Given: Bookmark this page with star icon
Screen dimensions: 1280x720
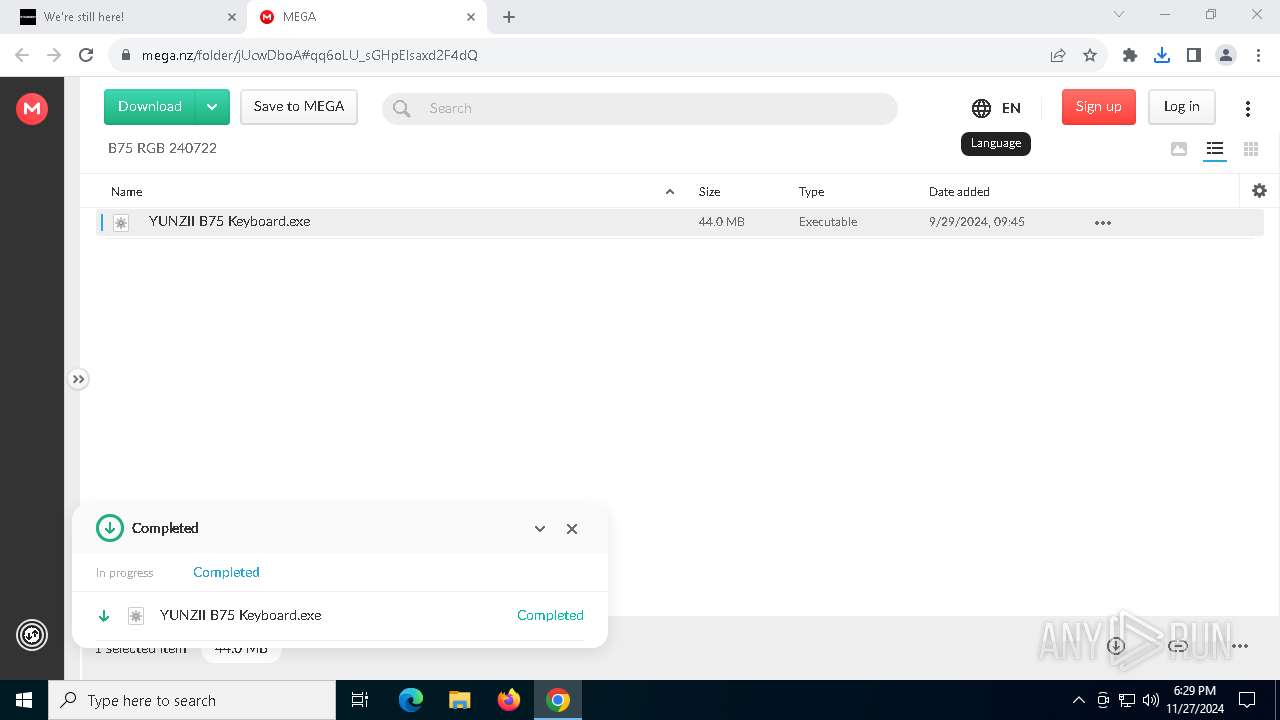Looking at the screenshot, I should (x=1090, y=55).
